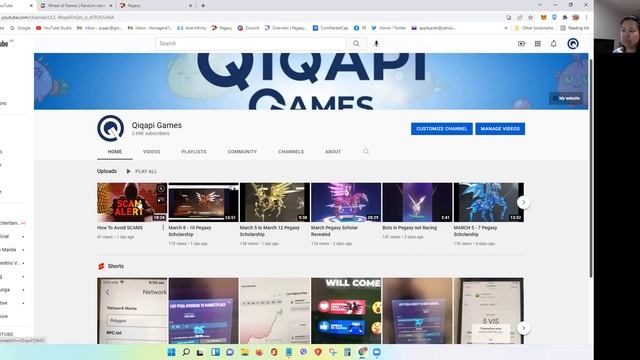Open the March Pegaxy Scholar Revealed thumbnail
This screenshot has width=640, height=360.
346,202
